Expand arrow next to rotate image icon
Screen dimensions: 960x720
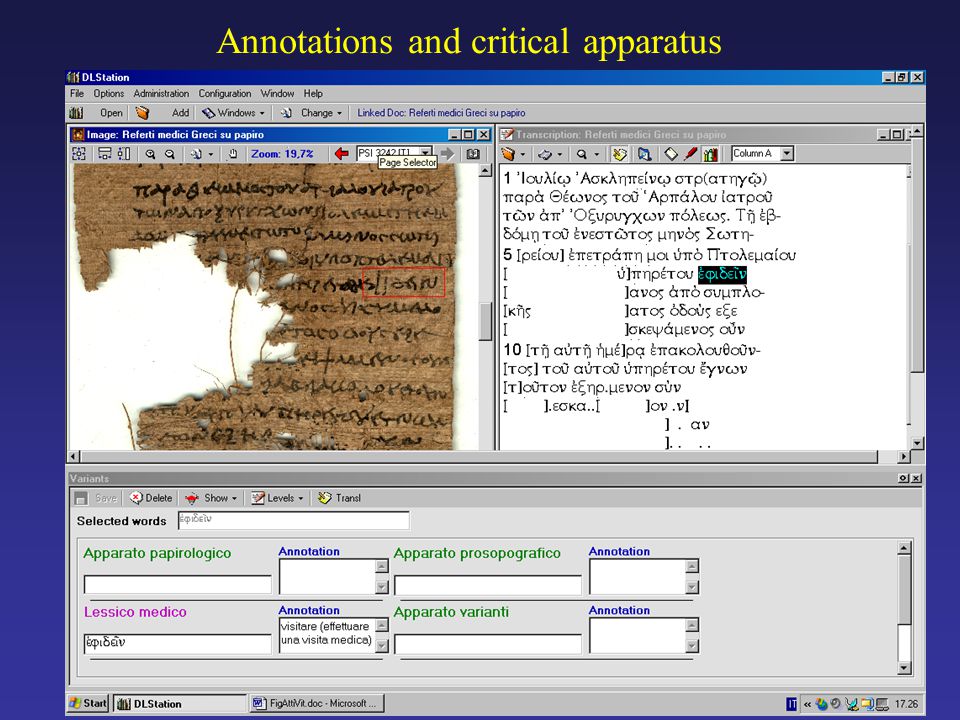pyautogui.click(x=211, y=155)
